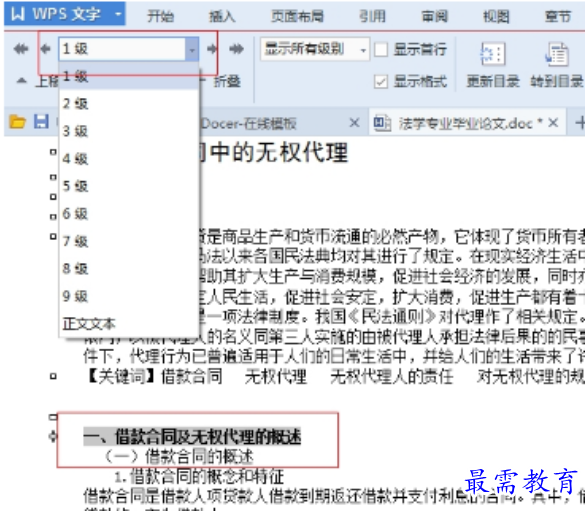Click inside the outline level input showing 1 级
This screenshot has height=513, width=586.
(122, 49)
